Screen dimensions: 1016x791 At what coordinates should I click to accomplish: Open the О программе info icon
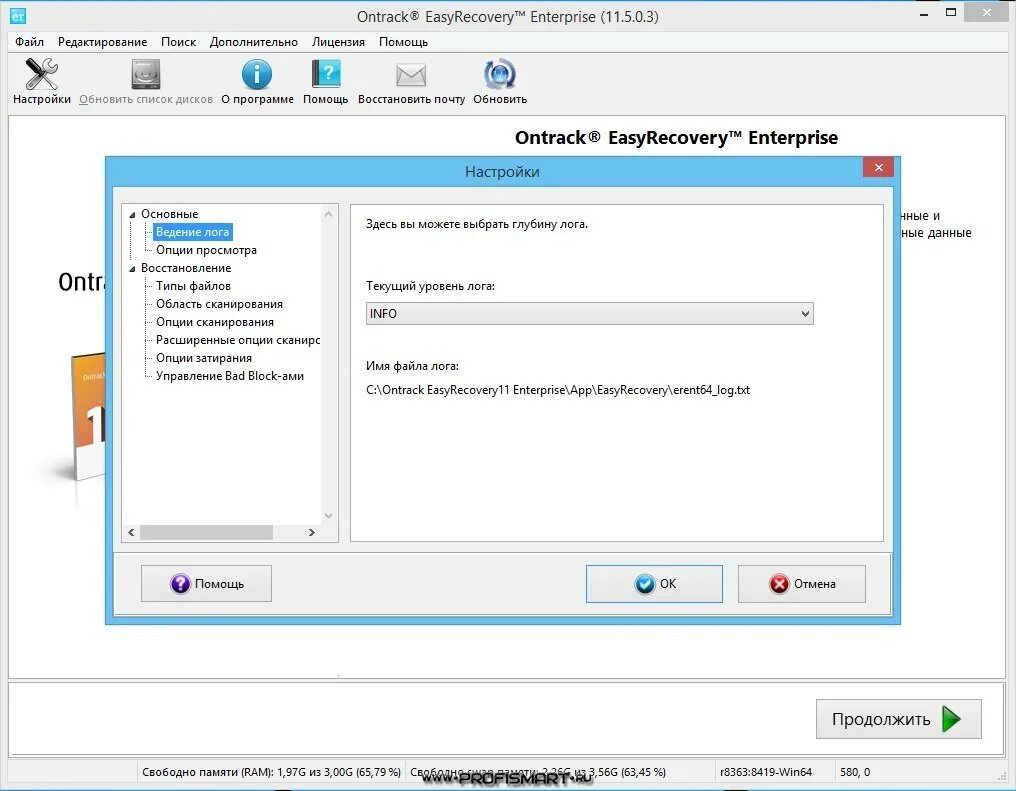click(x=257, y=74)
